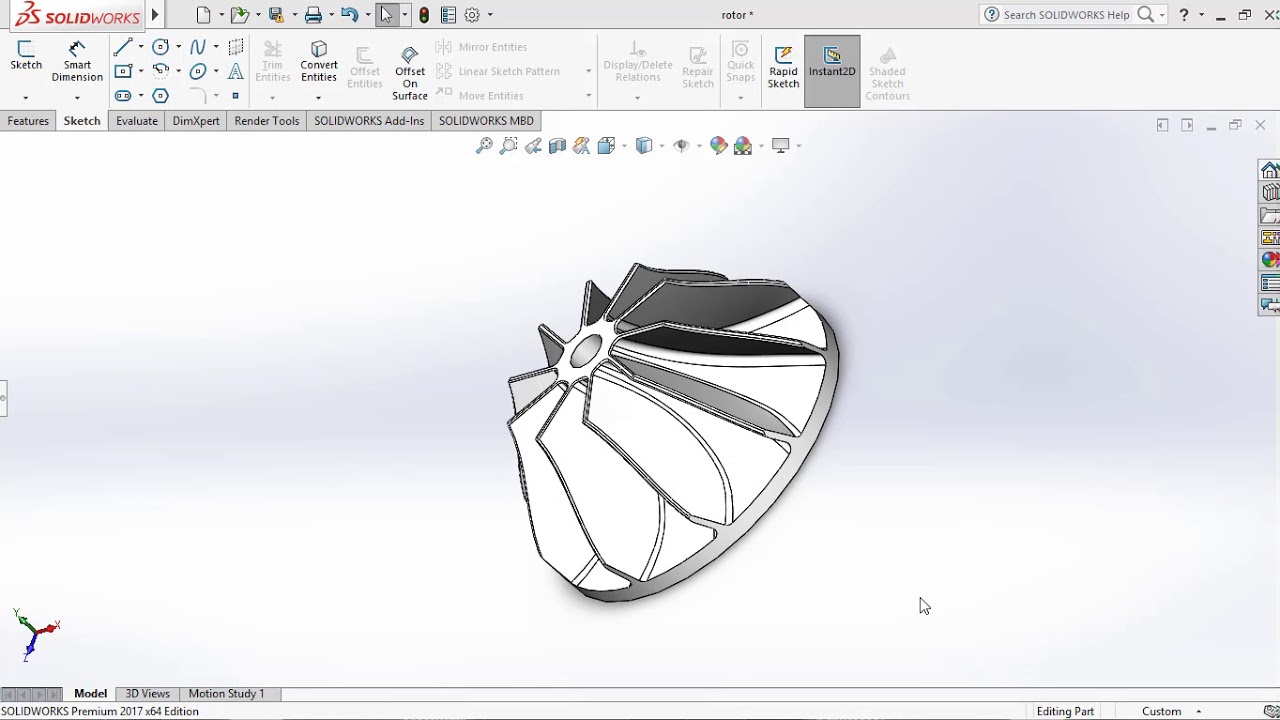Expand the View Orientation dropdown
The height and width of the screenshot is (720, 1280).
pos(623,145)
